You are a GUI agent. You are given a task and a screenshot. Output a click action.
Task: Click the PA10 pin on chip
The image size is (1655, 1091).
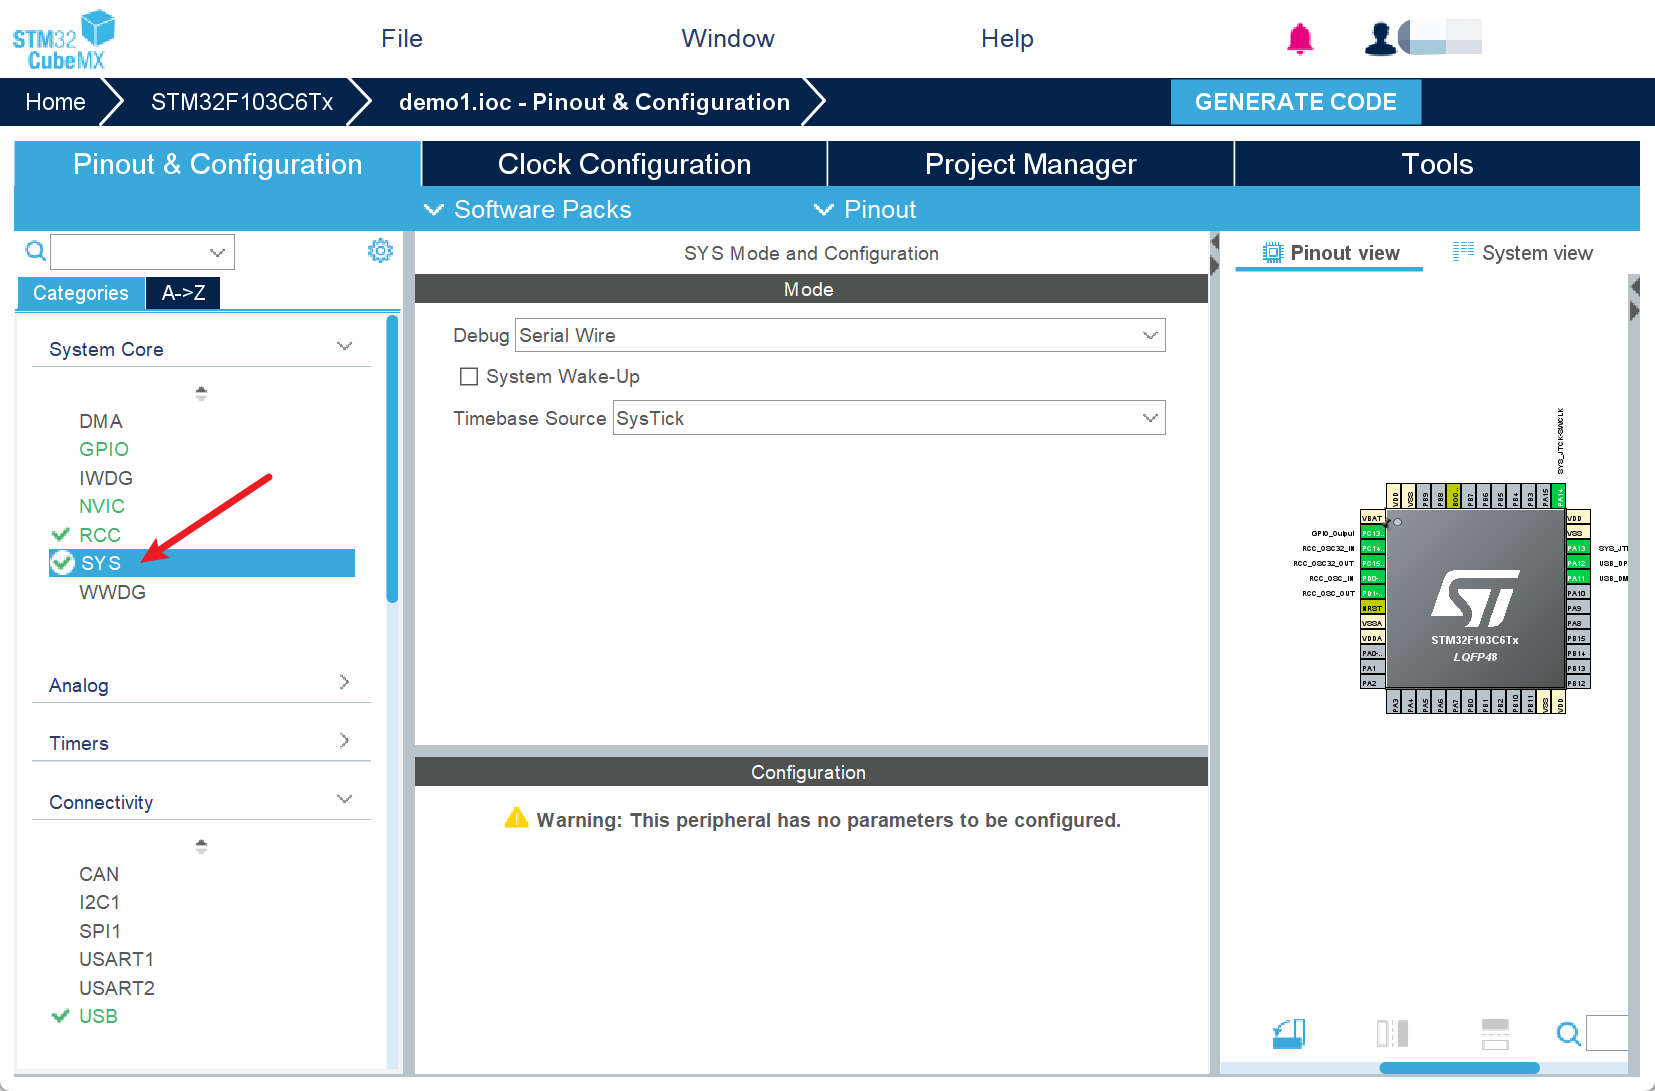coord(1578,593)
